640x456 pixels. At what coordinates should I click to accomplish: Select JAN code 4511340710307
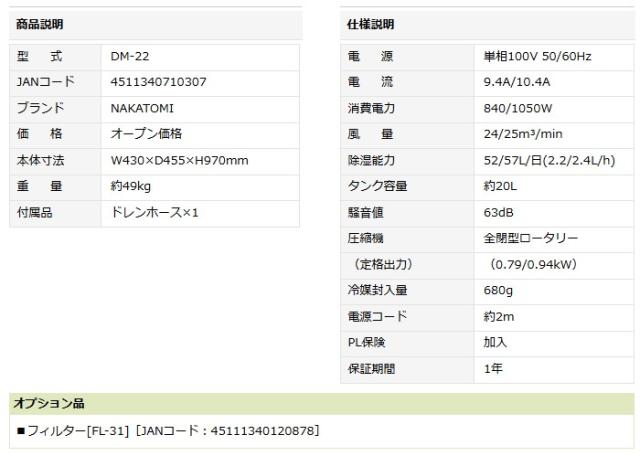coord(158,82)
